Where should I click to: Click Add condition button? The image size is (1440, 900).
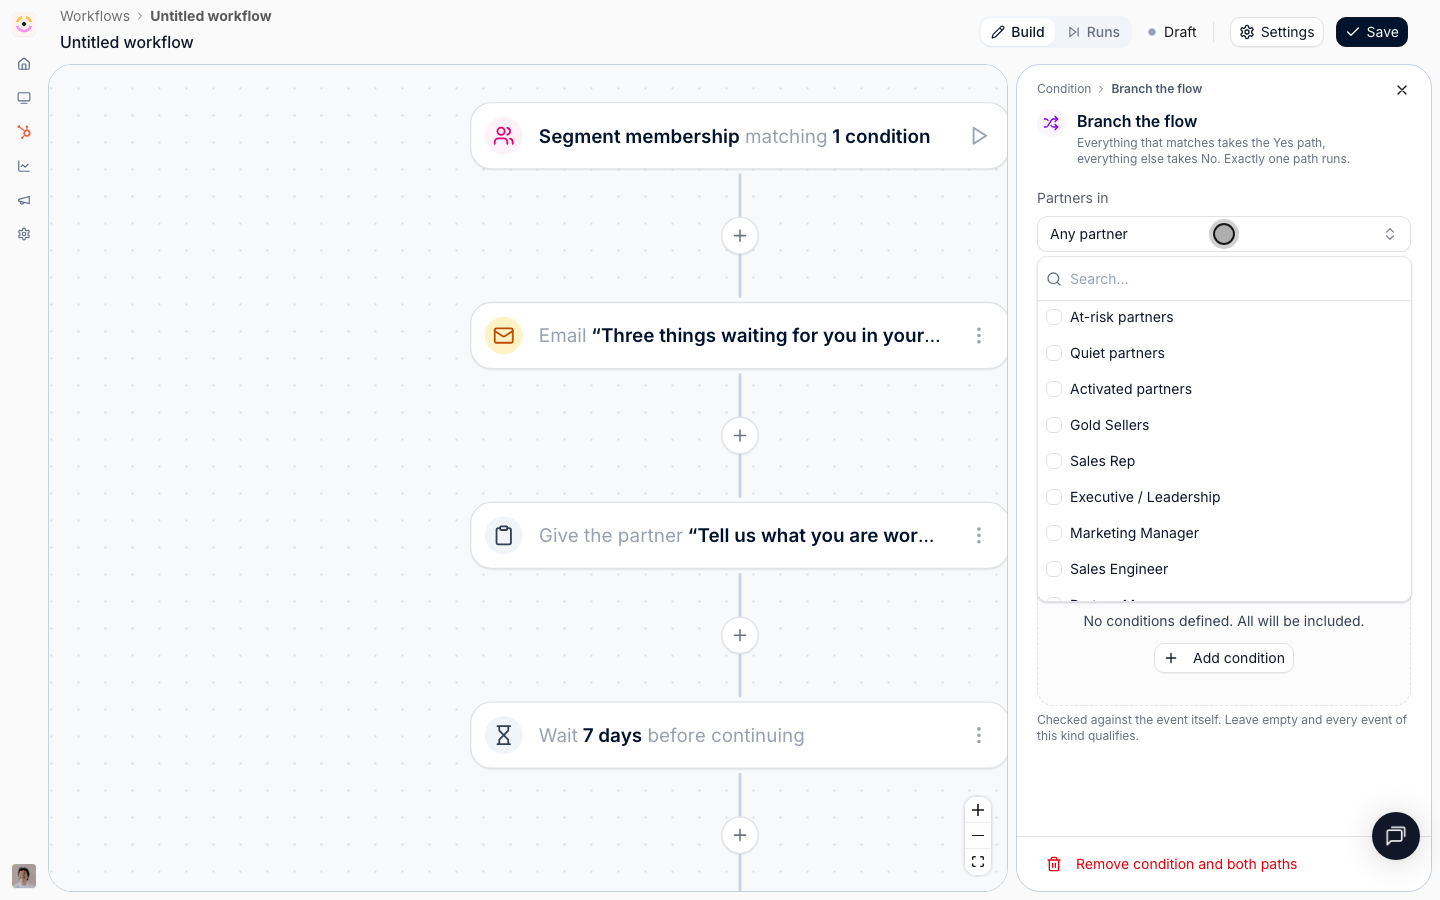coord(1224,658)
